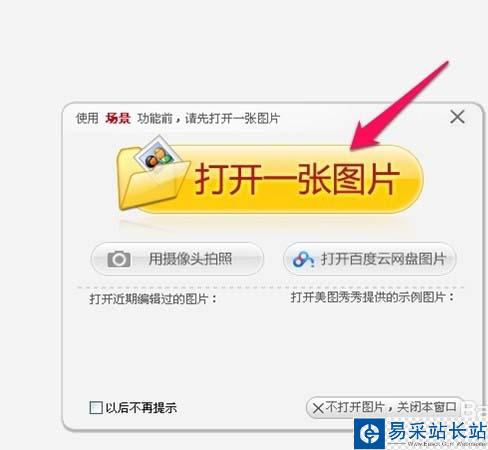Screen dimensions: 488x450
Task: Click the 易采站长站 watermark text
Action: point(437,430)
